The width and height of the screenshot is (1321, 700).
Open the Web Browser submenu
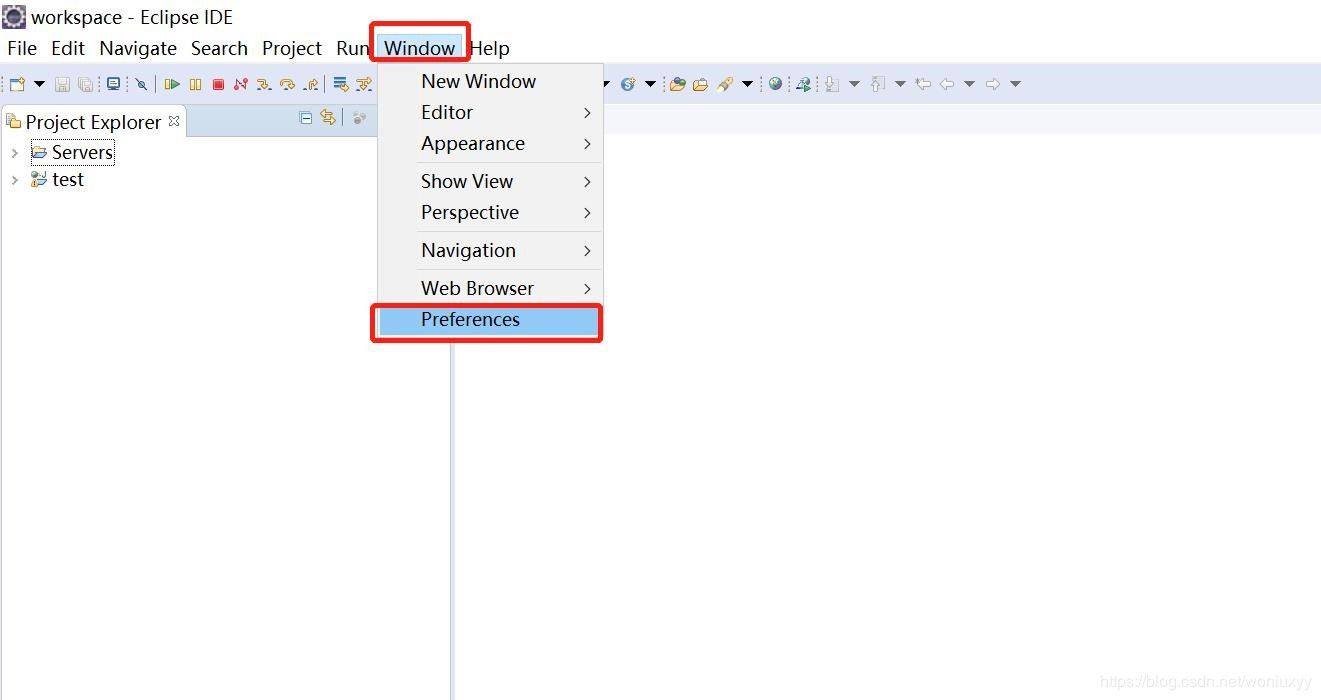[x=490, y=289]
